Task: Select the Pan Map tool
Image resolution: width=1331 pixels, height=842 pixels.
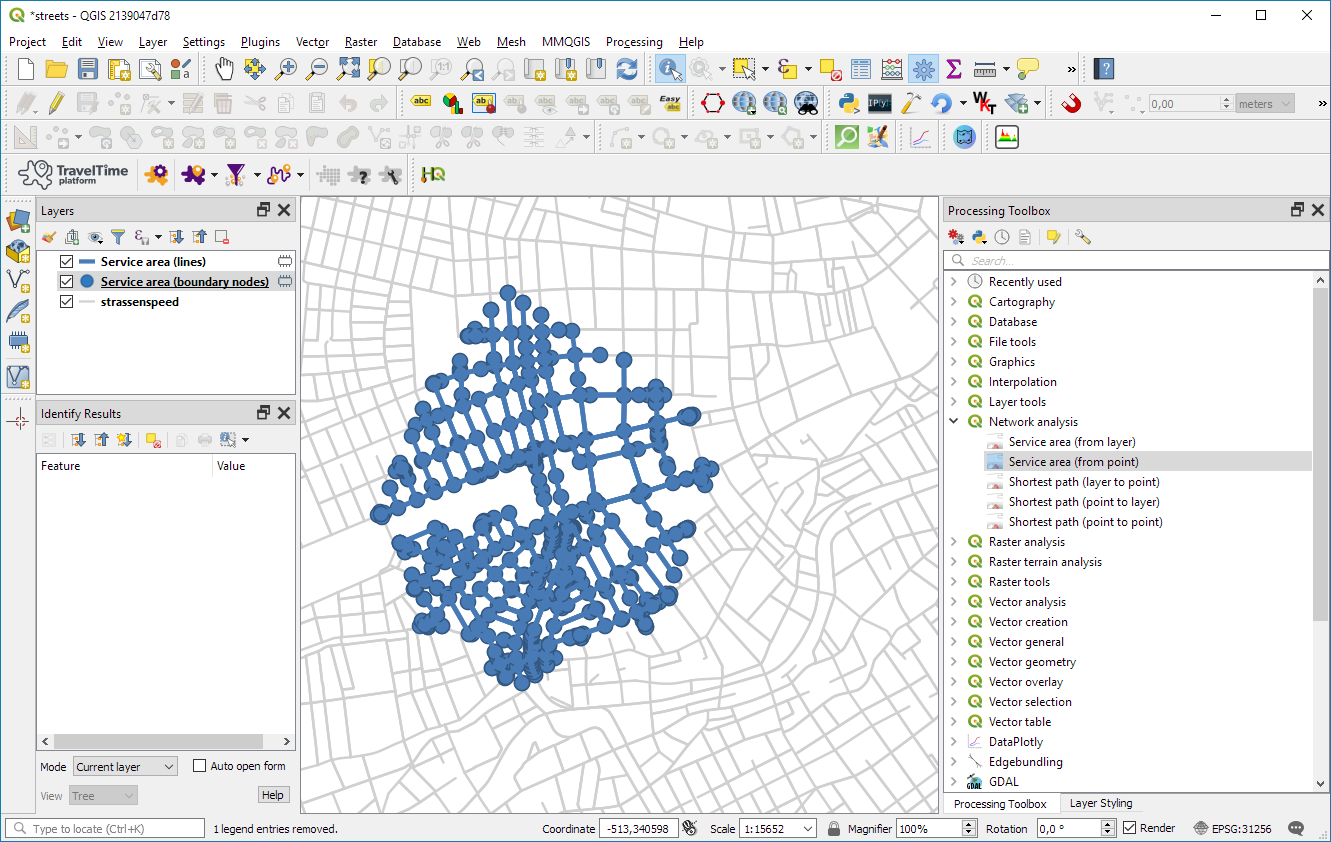Action: point(224,68)
